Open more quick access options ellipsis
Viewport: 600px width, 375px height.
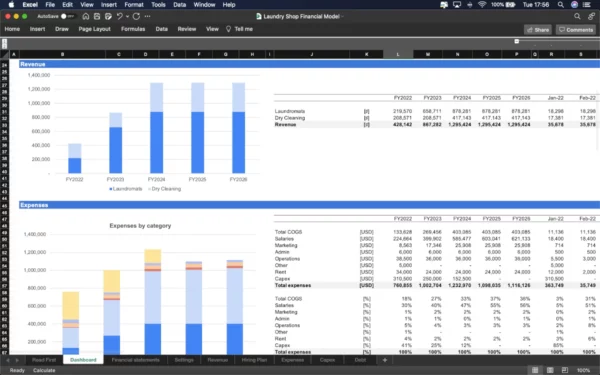[147, 16]
